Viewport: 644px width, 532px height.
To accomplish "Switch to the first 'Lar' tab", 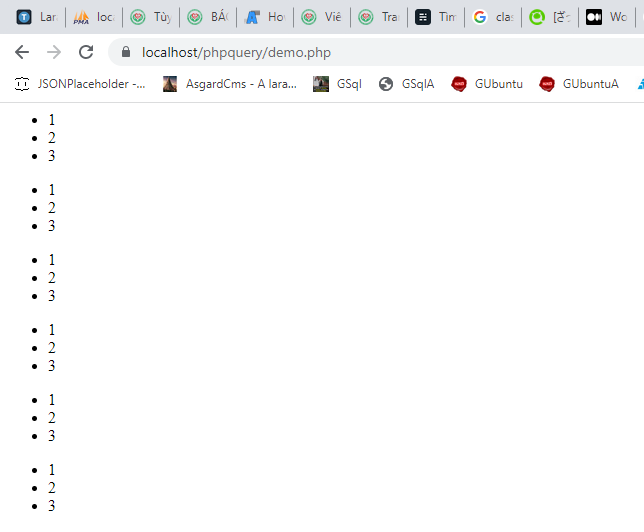I will (x=37, y=17).
